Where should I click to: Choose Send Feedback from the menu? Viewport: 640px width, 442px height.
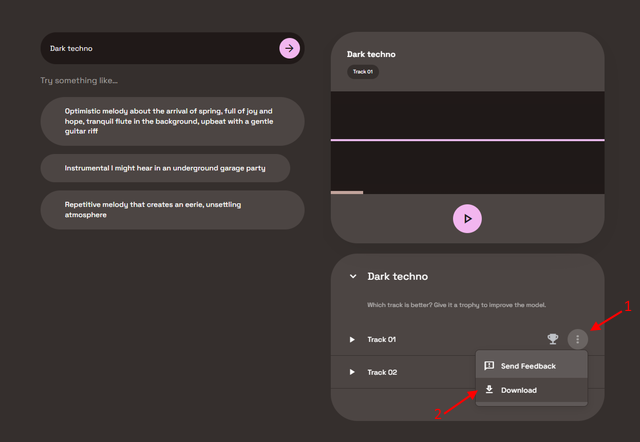coord(531,366)
